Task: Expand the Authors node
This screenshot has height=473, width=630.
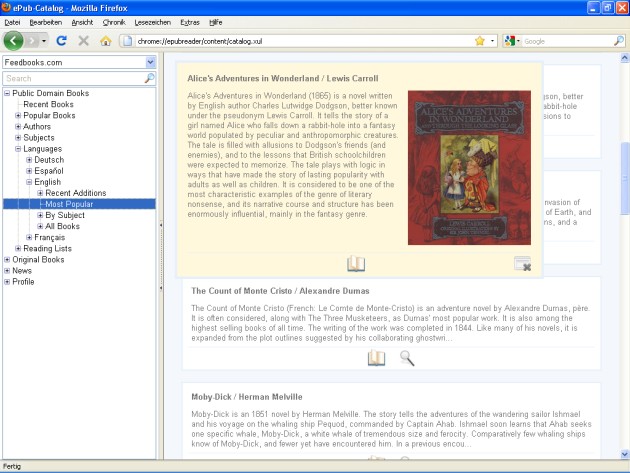Action: tap(18, 127)
